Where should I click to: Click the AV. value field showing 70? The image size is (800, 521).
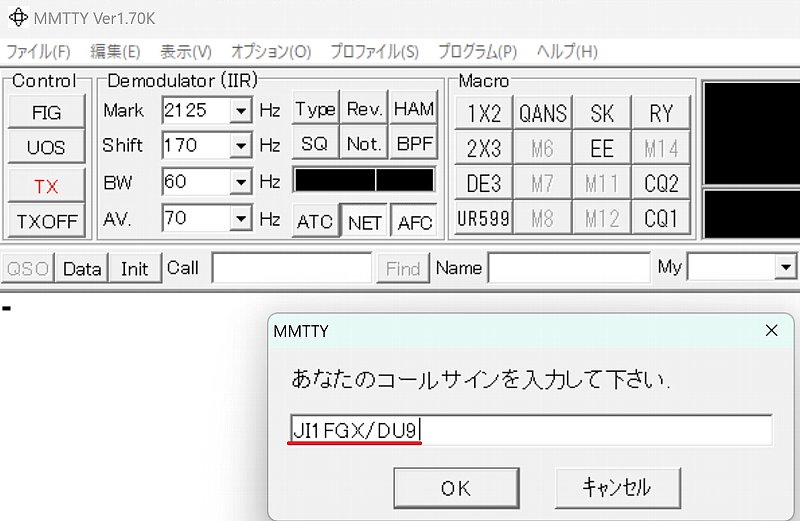coord(196,219)
